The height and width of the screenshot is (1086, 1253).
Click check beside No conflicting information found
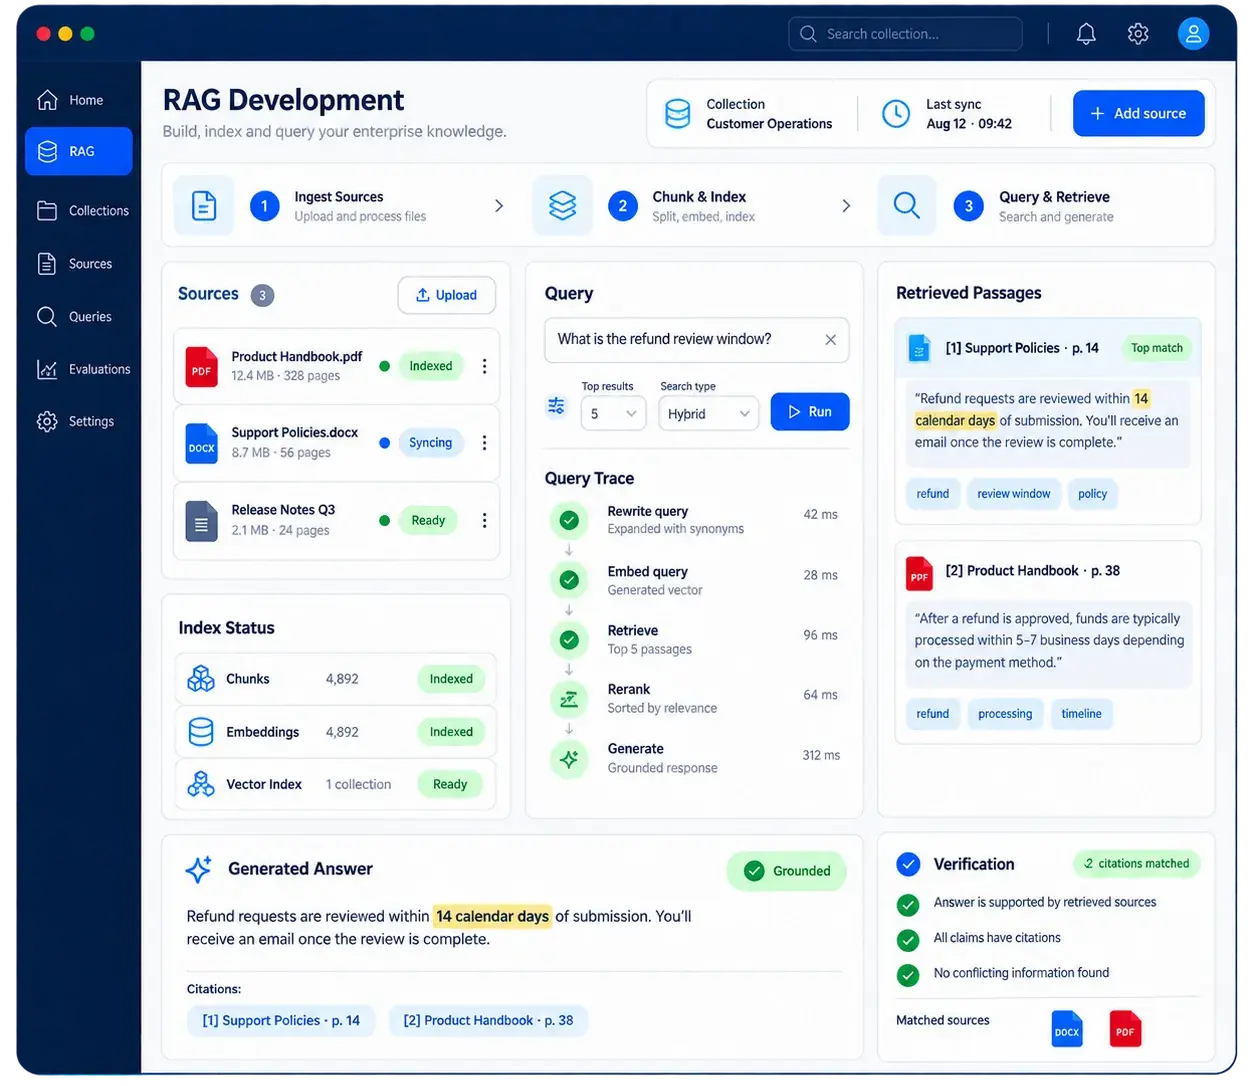pos(908,975)
